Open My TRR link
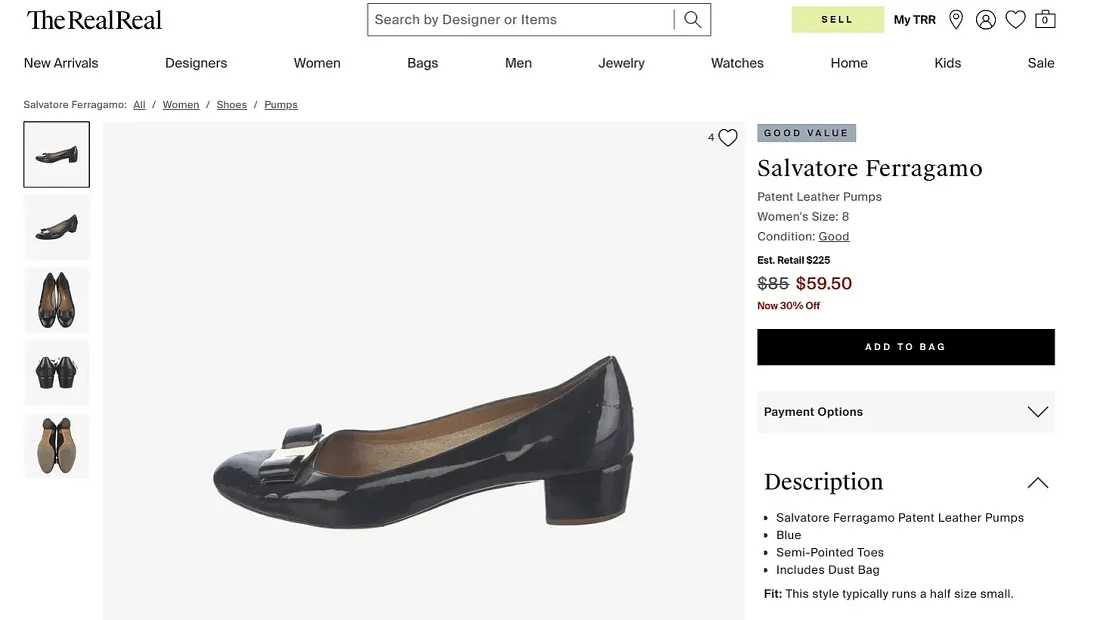The image size is (1100, 620). [915, 20]
